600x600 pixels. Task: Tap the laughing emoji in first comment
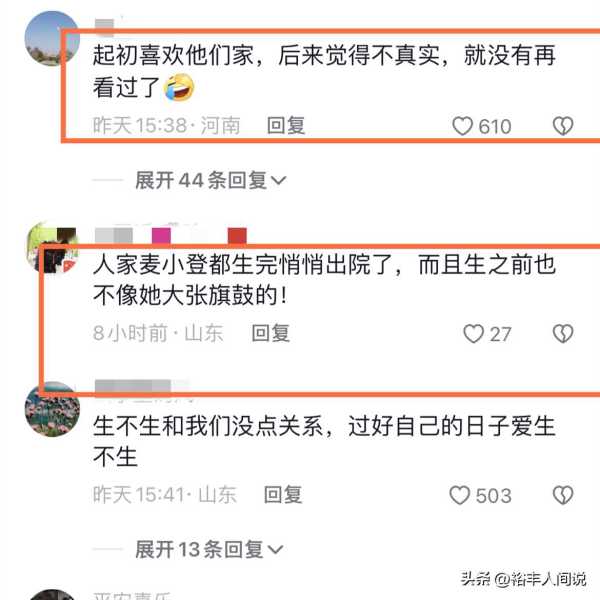(x=179, y=87)
